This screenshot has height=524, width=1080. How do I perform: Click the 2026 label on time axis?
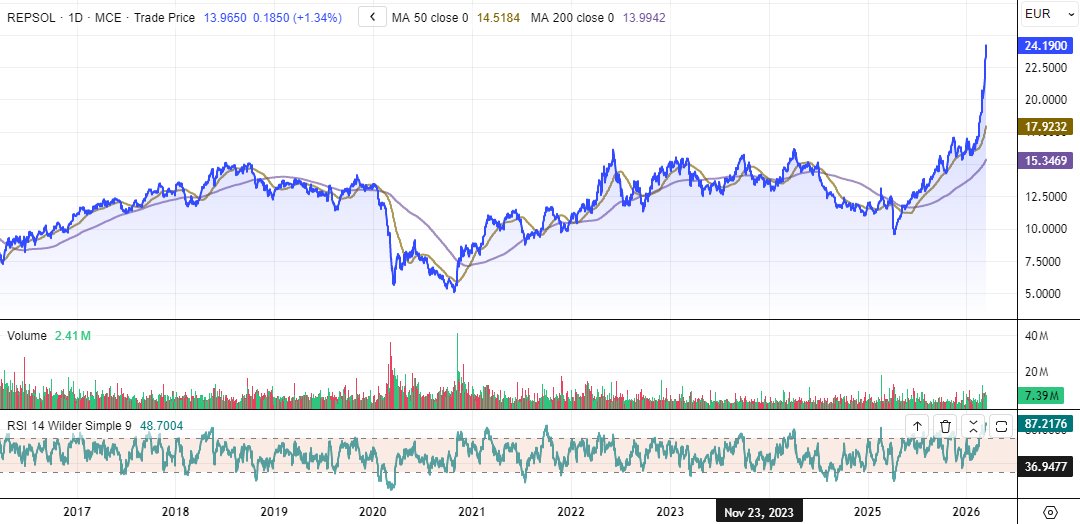[966, 512]
